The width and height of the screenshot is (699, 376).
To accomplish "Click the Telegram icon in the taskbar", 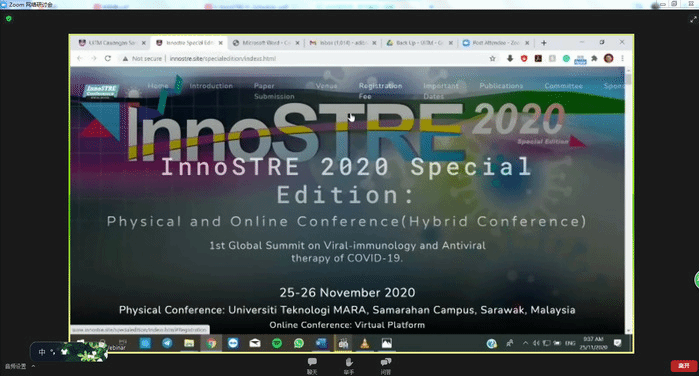I will pyautogui.click(x=167, y=343).
